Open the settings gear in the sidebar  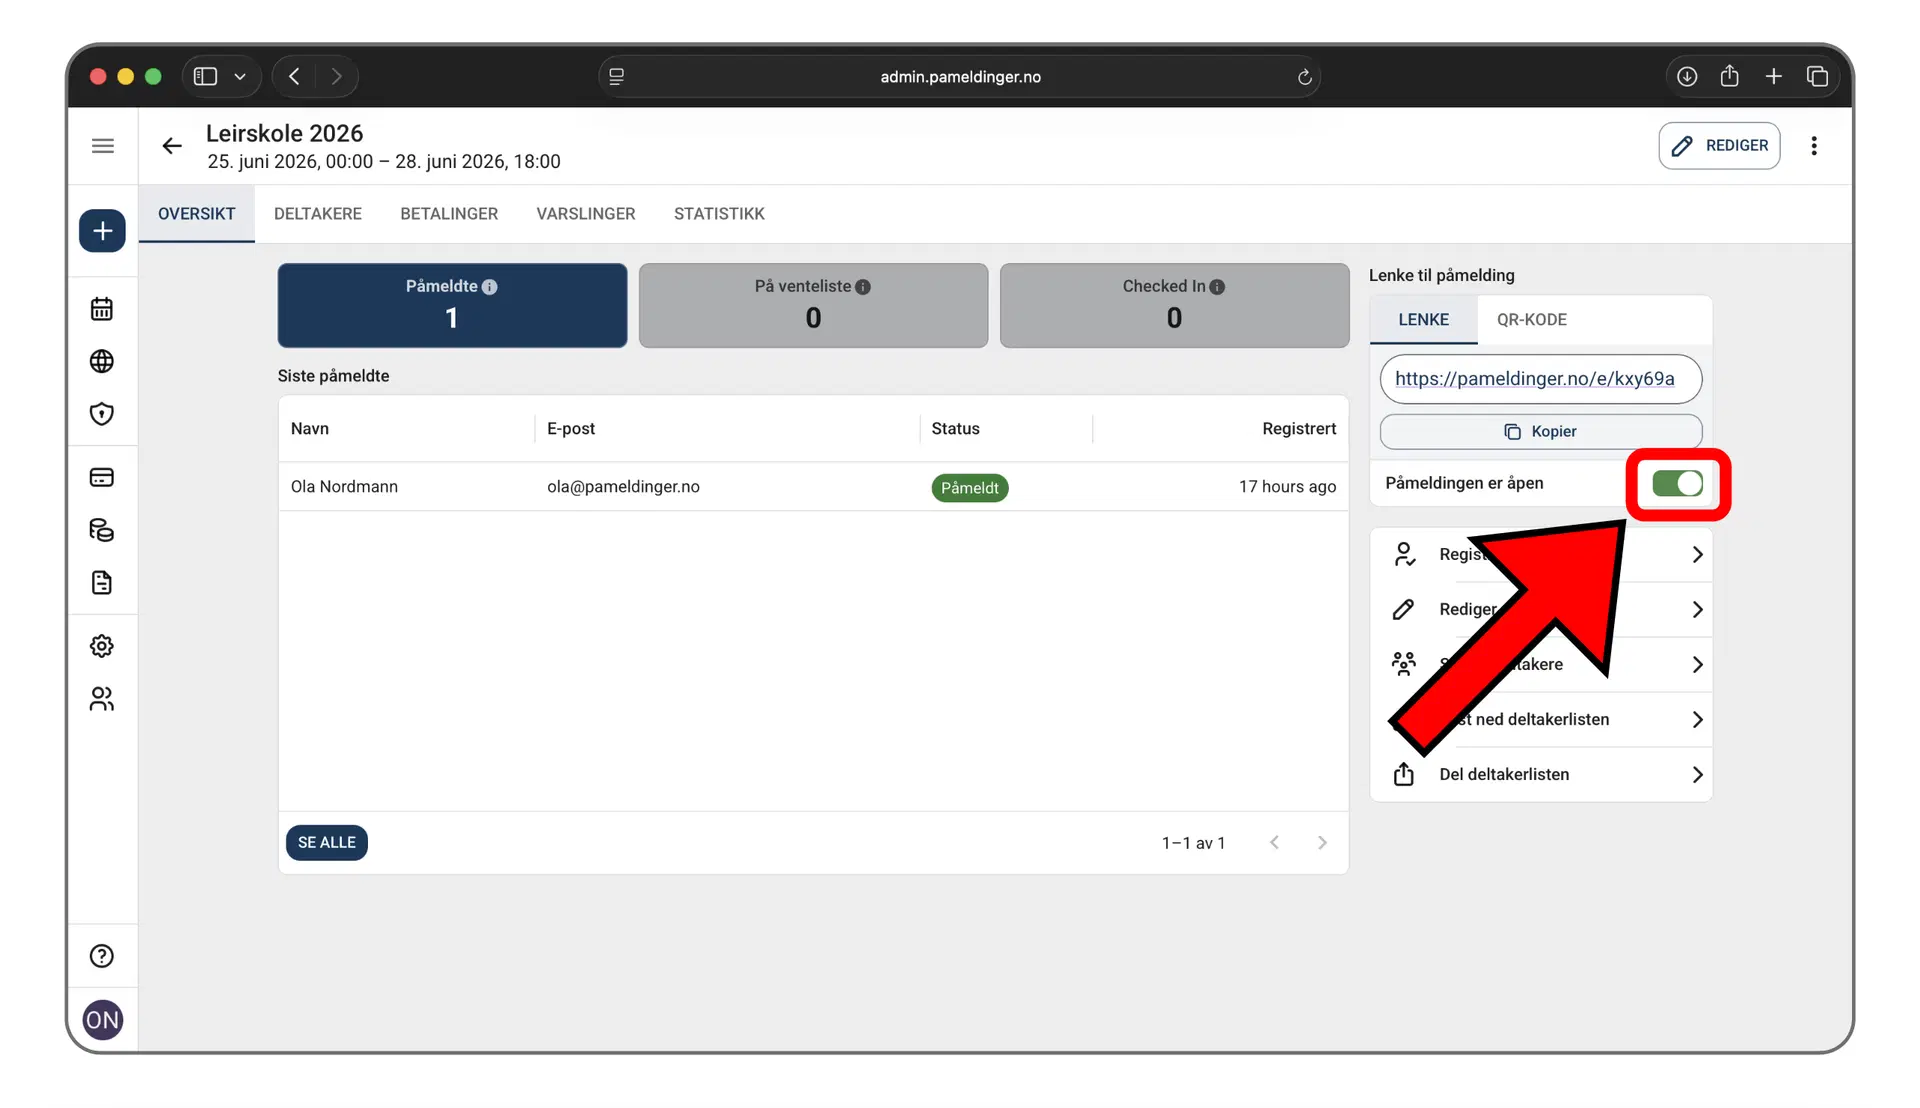click(102, 646)
